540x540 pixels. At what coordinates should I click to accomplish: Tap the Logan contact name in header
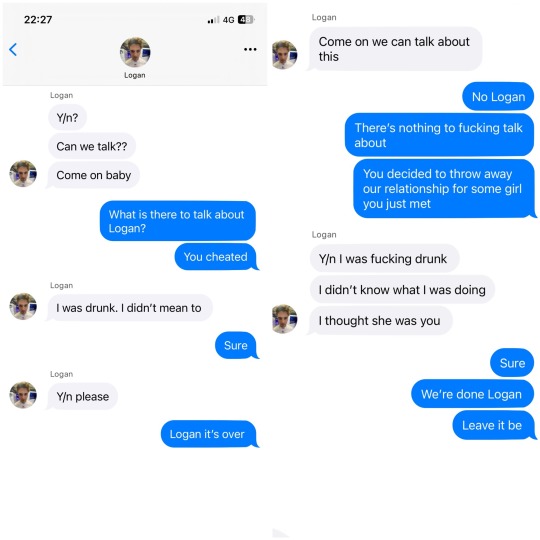click(x=135, y=75)
